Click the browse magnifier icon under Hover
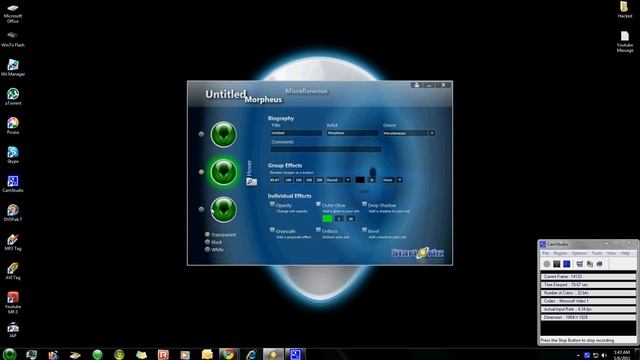Screen dimensions: 640x360 coord(251,182)
